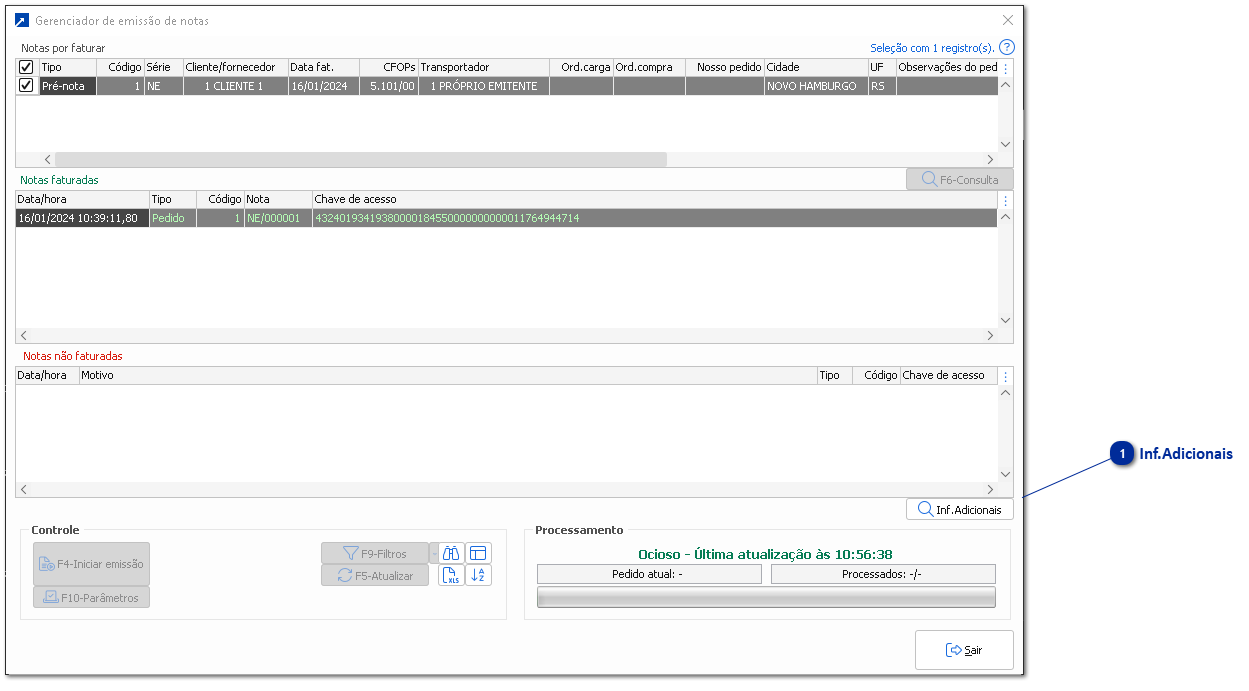
Task: Close the Gerenciador de emissão de notas window
Action: tap(1008, 20)
